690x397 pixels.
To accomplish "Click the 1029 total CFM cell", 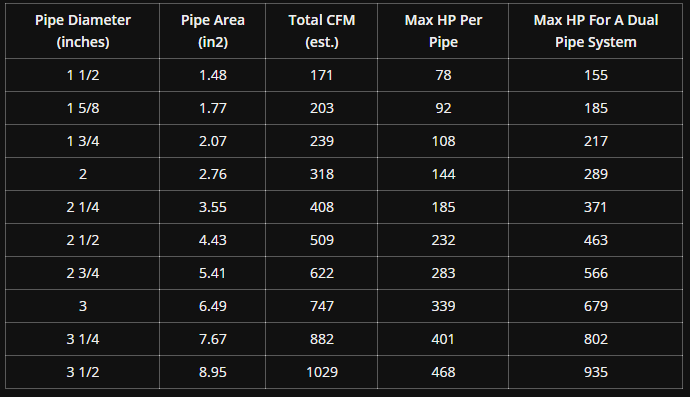I will [322, 372].
